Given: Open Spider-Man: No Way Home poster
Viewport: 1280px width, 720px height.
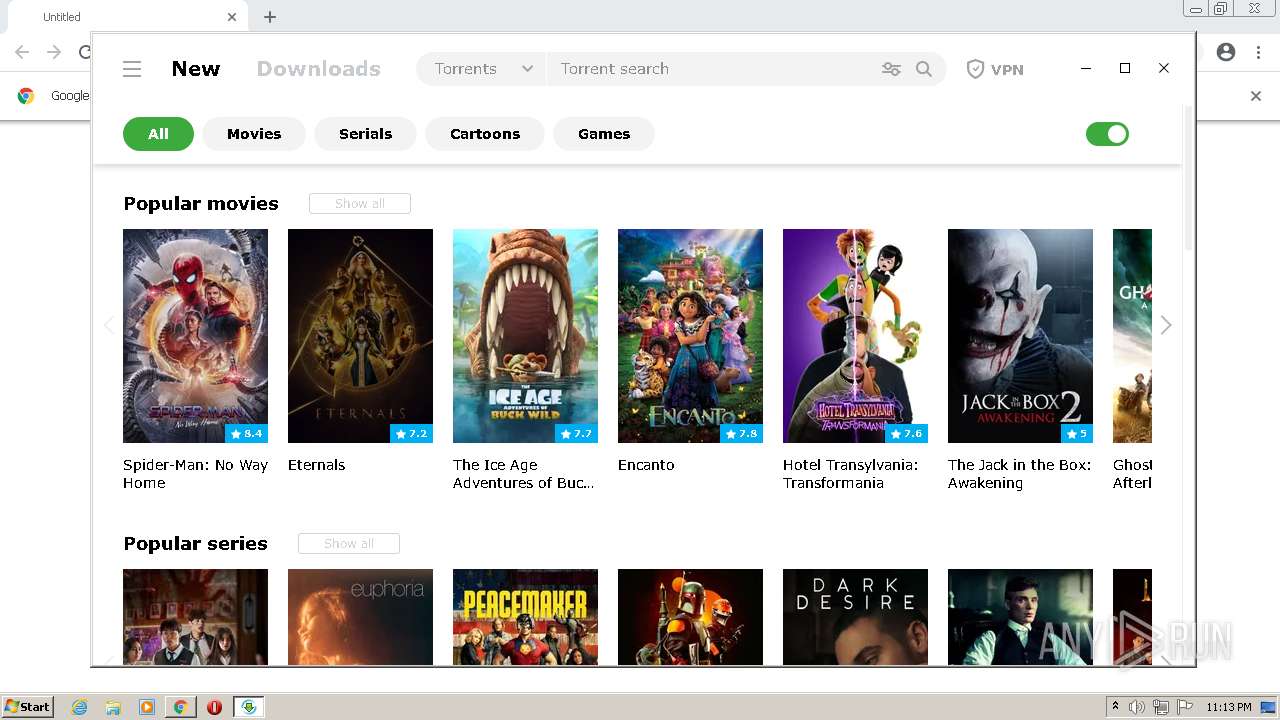Looking at the screenshot, I should click(195, 336).
